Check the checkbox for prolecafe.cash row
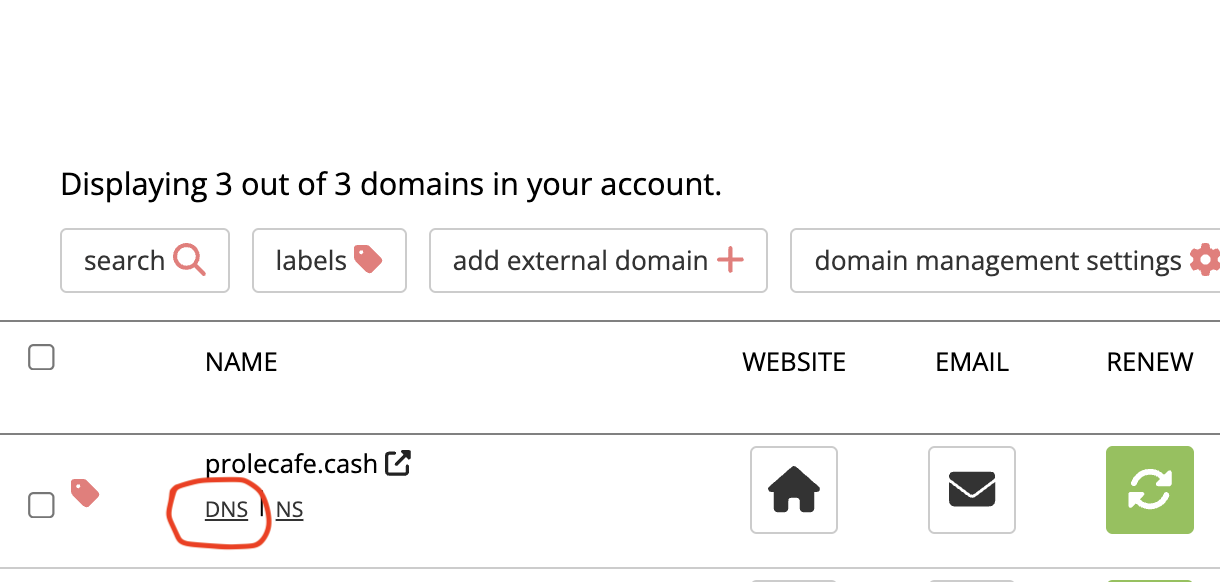The width and height of the screenshot is (1220, 582). pos(41,505)
